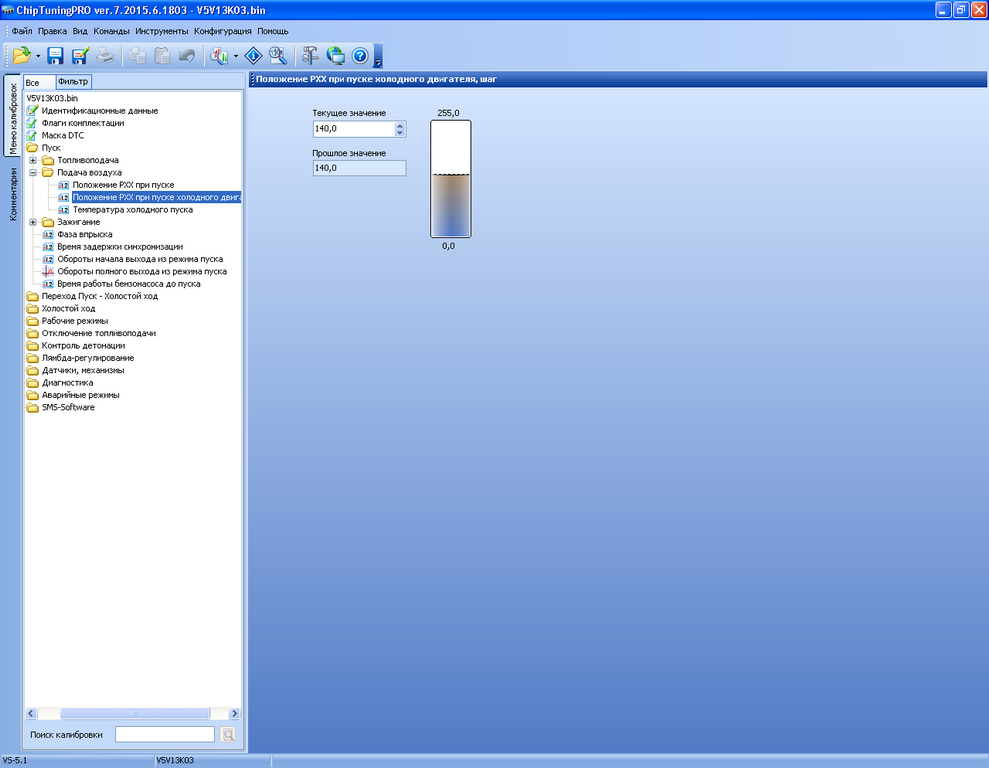Select V5V13K03.bin root tree entry

[52, 98]
